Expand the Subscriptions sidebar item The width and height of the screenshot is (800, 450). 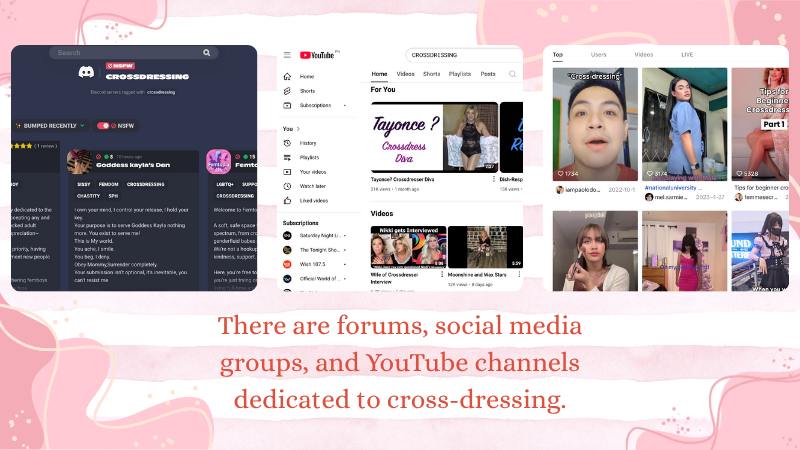click(x=345, y=105)
